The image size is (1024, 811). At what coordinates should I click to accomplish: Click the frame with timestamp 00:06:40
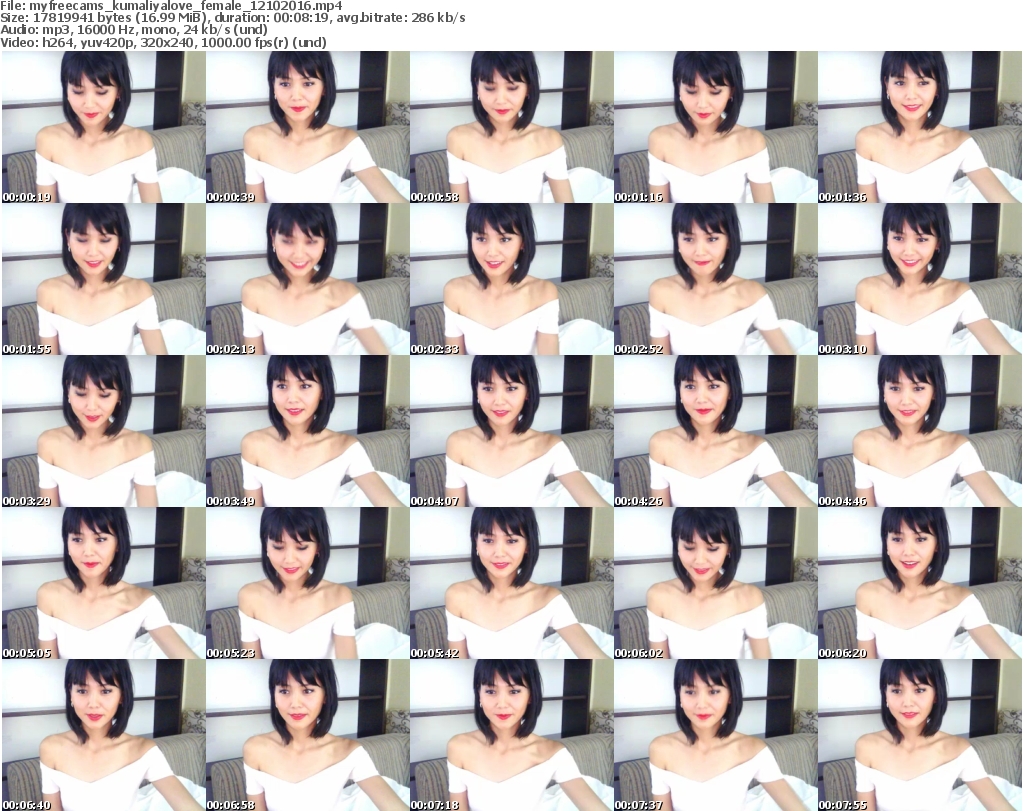(104, 735)
